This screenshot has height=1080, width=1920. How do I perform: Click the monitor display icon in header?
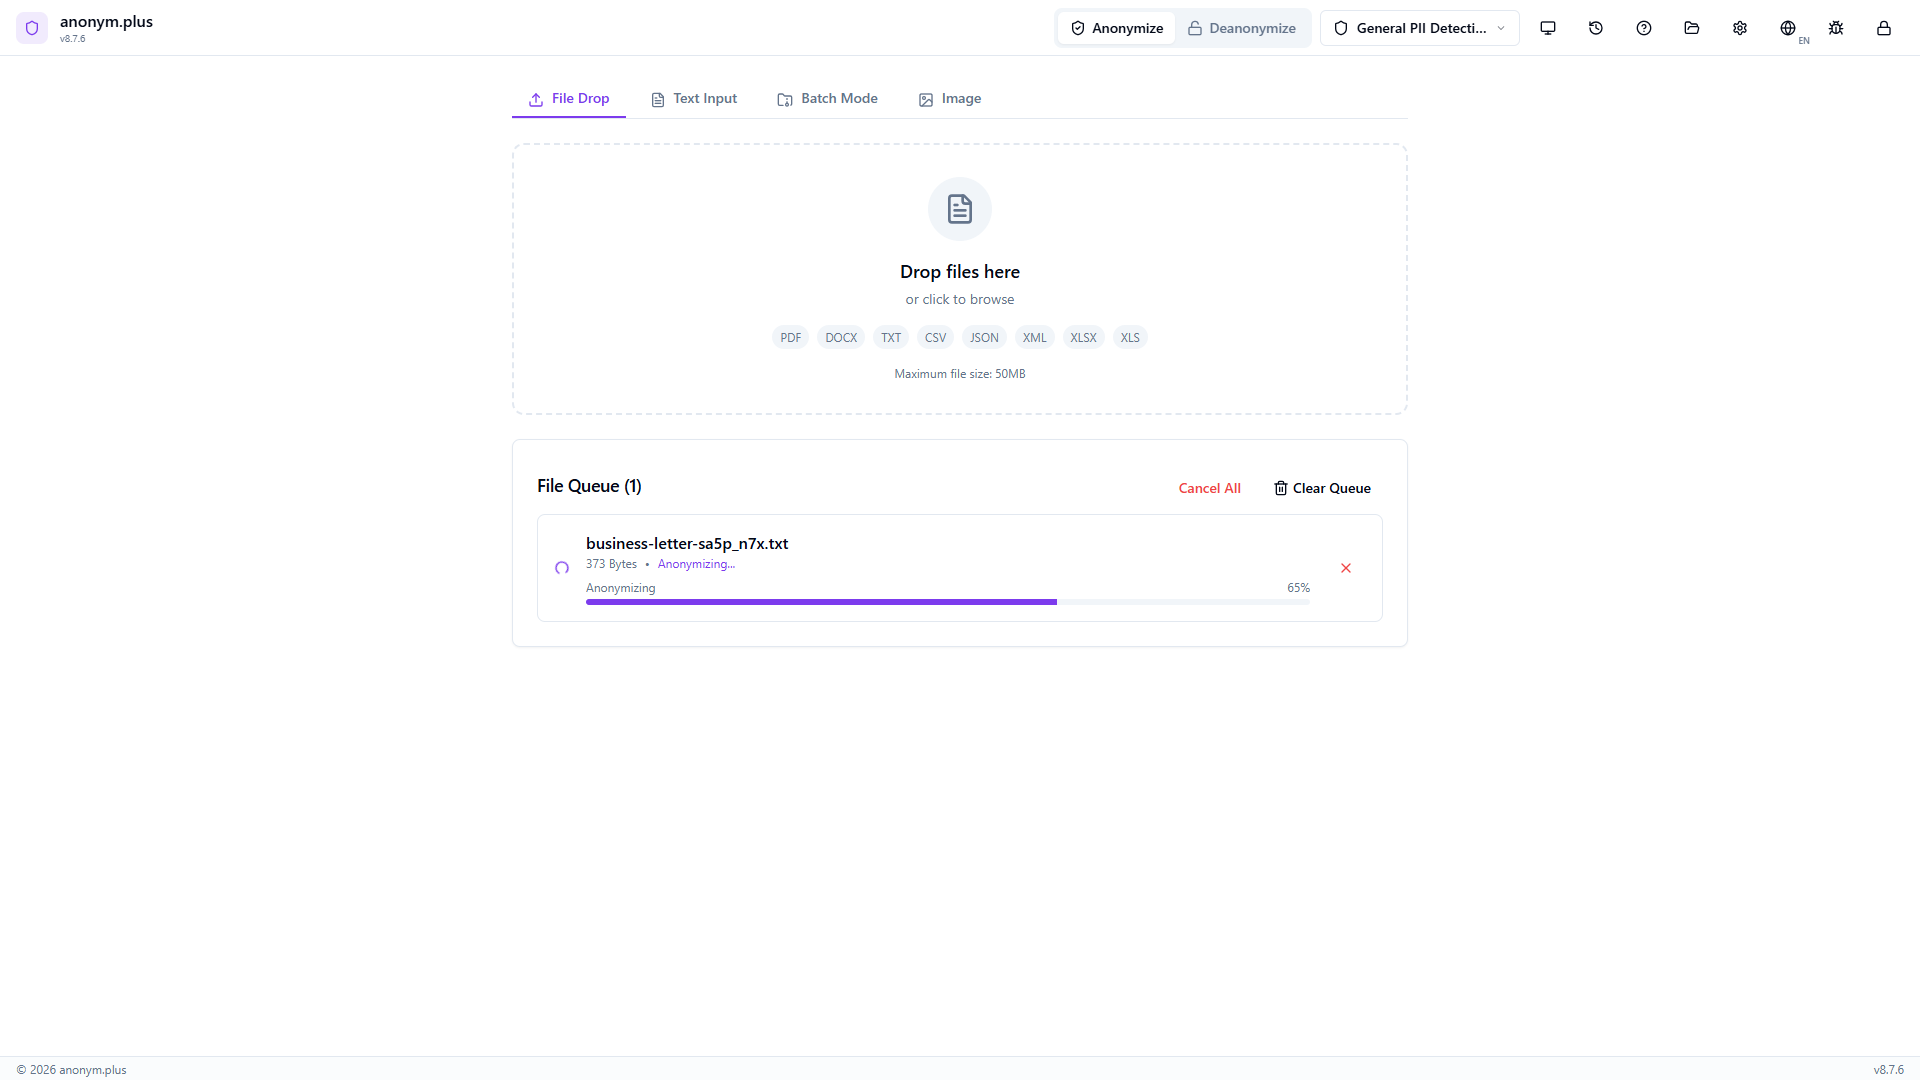tap(1548, 28)
